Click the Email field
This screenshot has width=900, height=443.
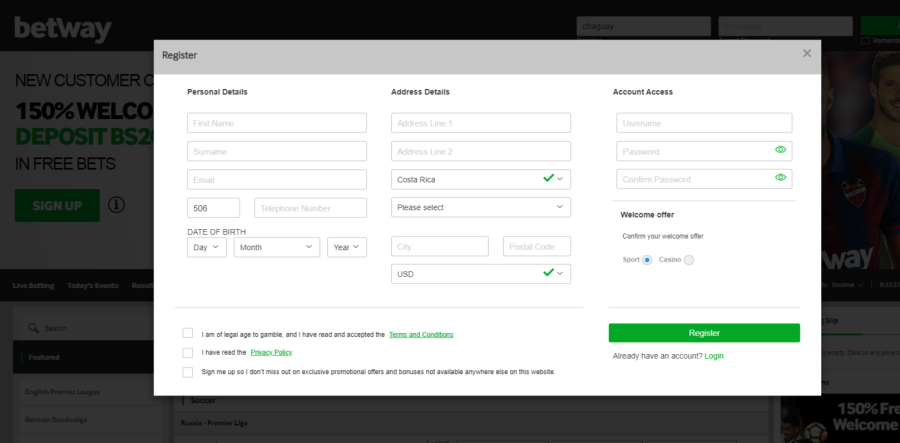tap(277, 179)
